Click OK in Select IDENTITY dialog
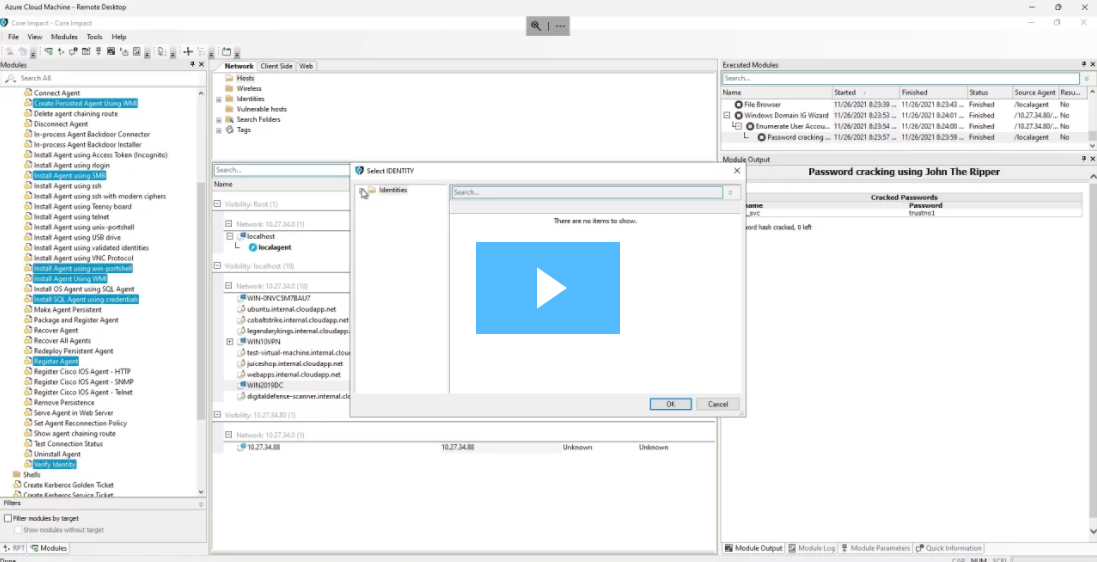The height and width of the screenshot is (562, 1097). coord(670,404)
